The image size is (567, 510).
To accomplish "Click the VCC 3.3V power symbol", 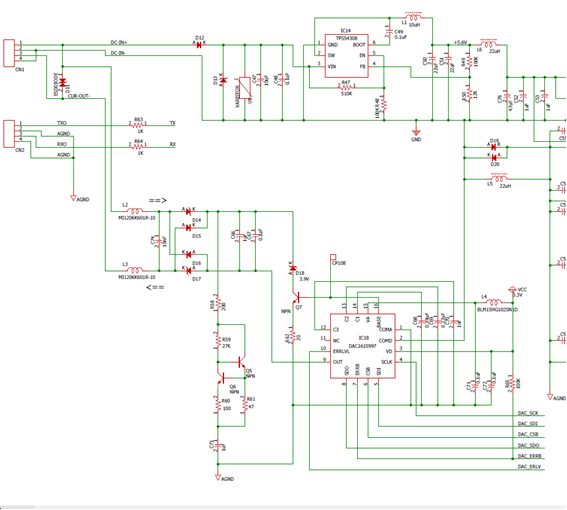I will click(x=512, y=289).
